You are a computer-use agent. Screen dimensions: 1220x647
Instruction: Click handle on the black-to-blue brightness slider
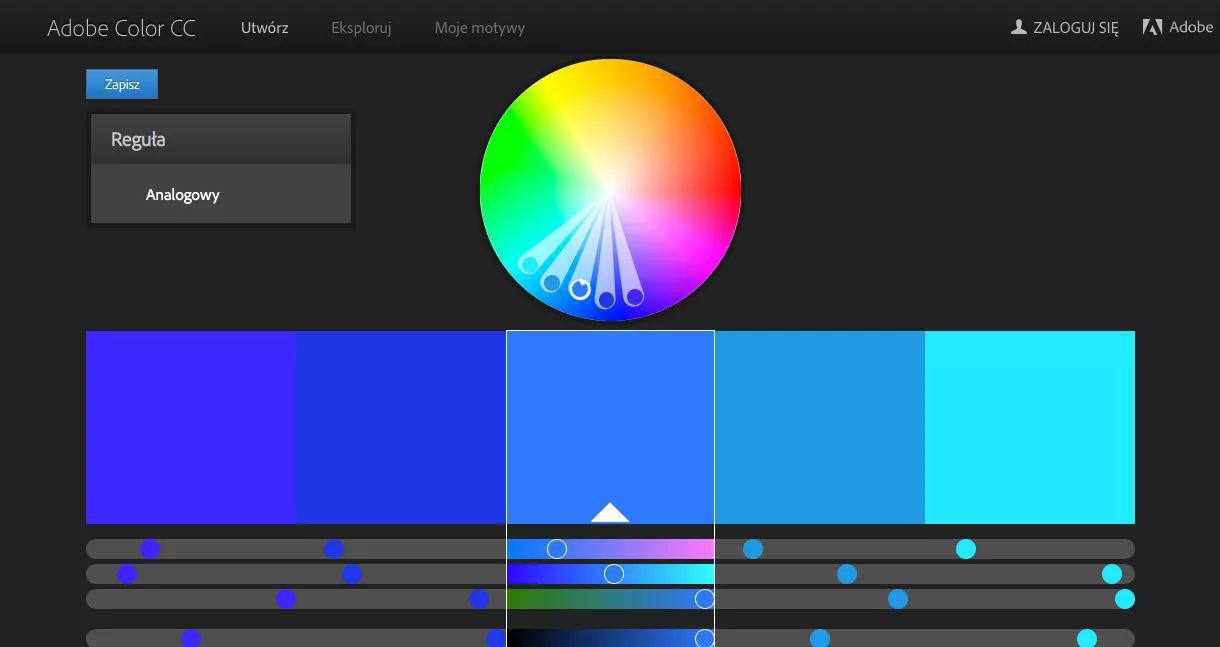pyautogui.click(x=704, y=638)
